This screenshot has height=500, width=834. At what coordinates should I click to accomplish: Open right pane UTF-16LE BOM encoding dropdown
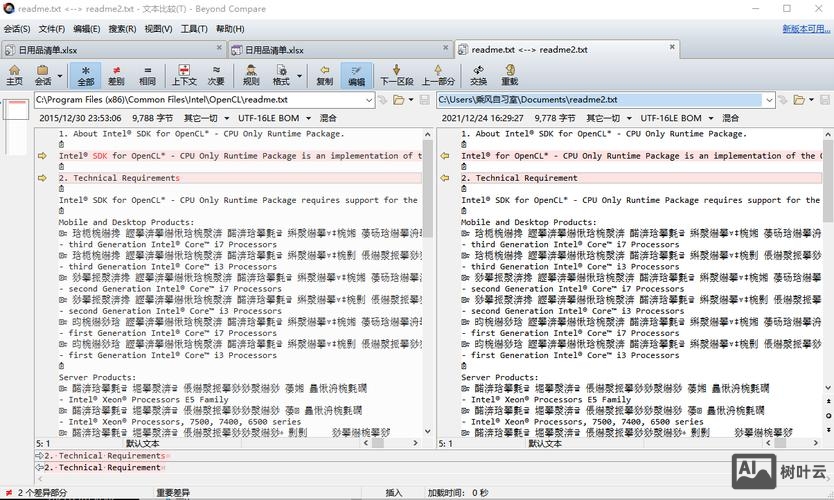pos(677,118)
